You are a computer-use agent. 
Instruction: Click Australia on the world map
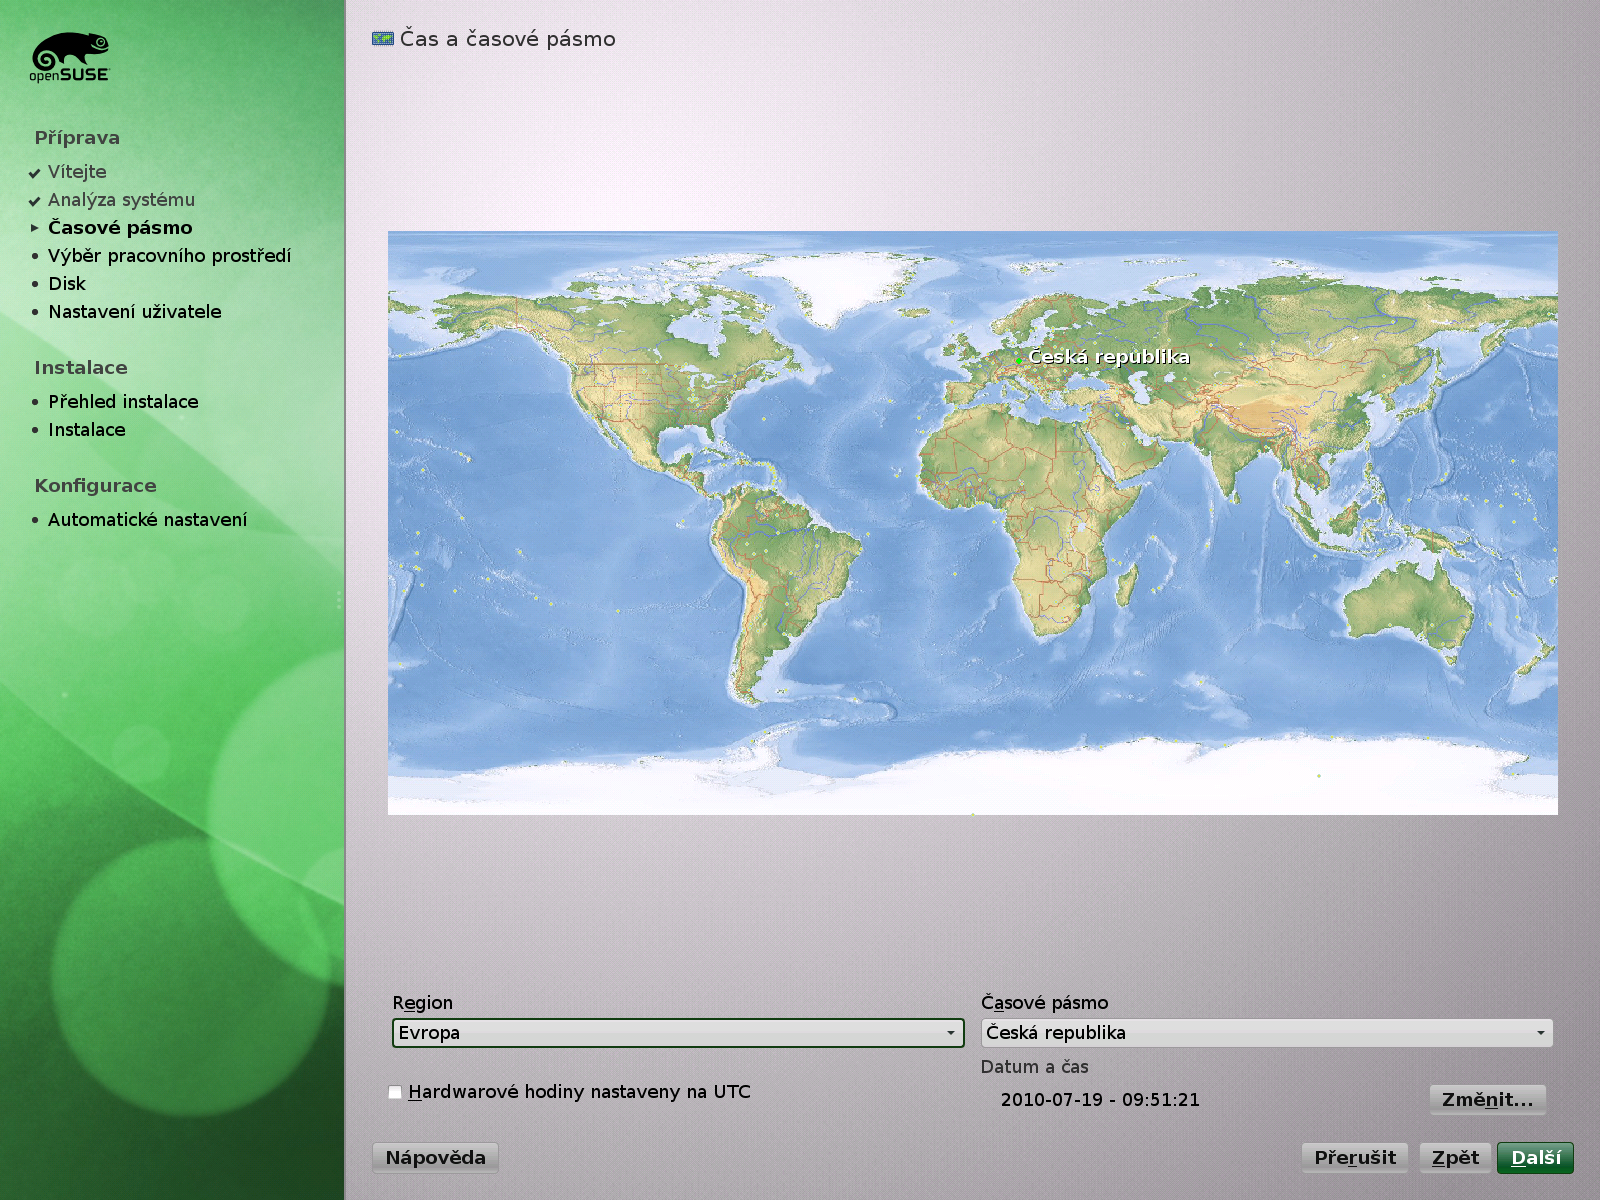(1405, 605)
